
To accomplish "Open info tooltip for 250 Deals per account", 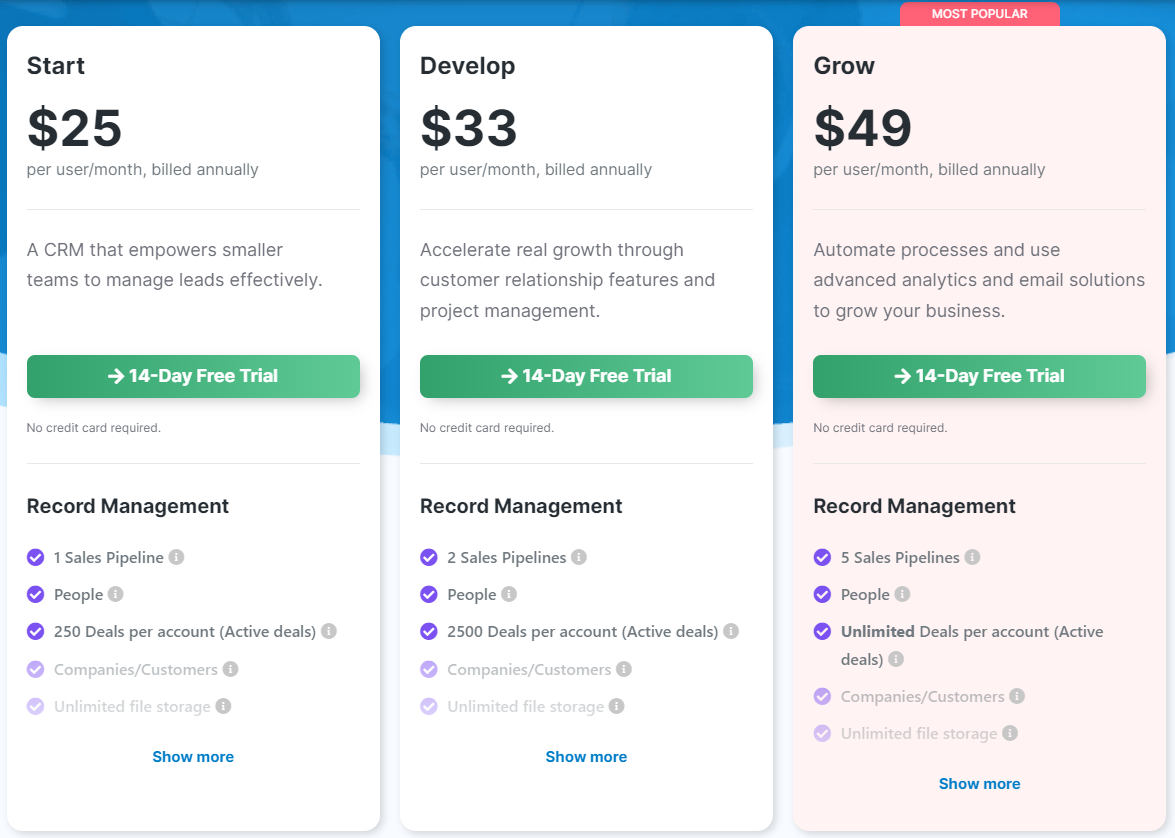I will pos(329,631).
